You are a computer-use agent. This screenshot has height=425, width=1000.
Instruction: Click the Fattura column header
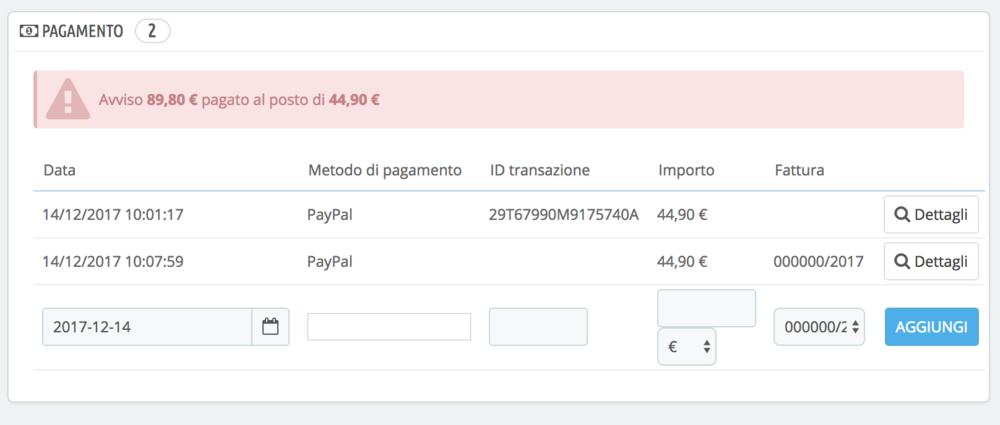coord(799,170)
